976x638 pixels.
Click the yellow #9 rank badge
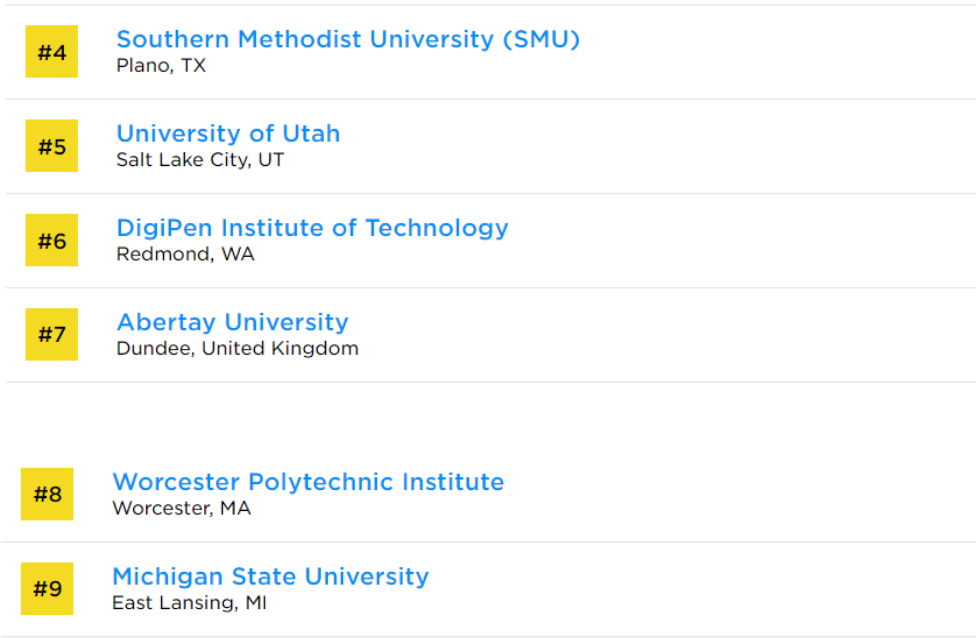(x=47, y=588)
